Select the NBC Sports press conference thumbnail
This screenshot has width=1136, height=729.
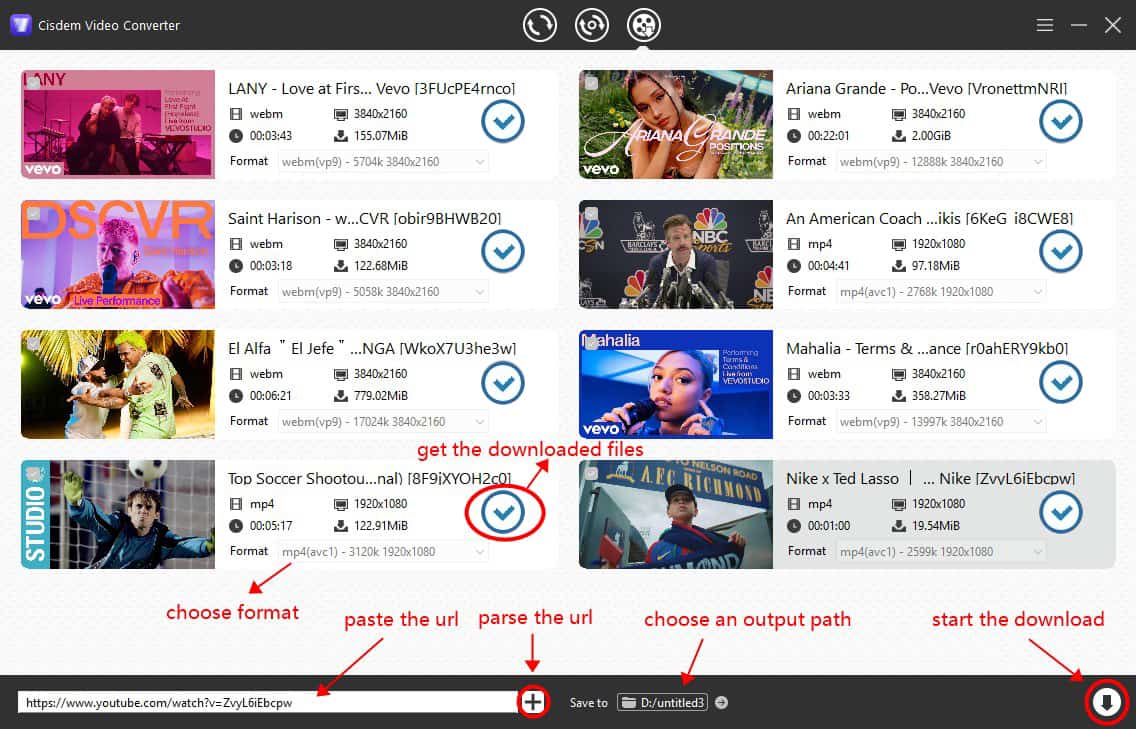pos(676,254)
